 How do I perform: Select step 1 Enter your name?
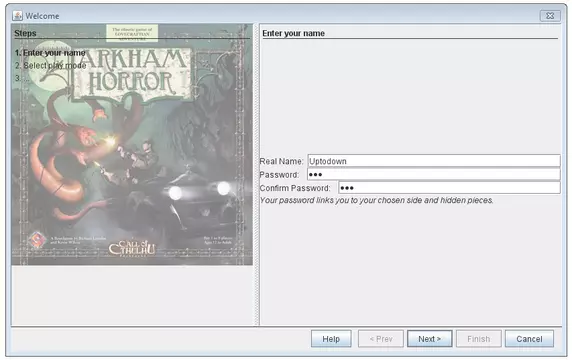coord(50,53)
